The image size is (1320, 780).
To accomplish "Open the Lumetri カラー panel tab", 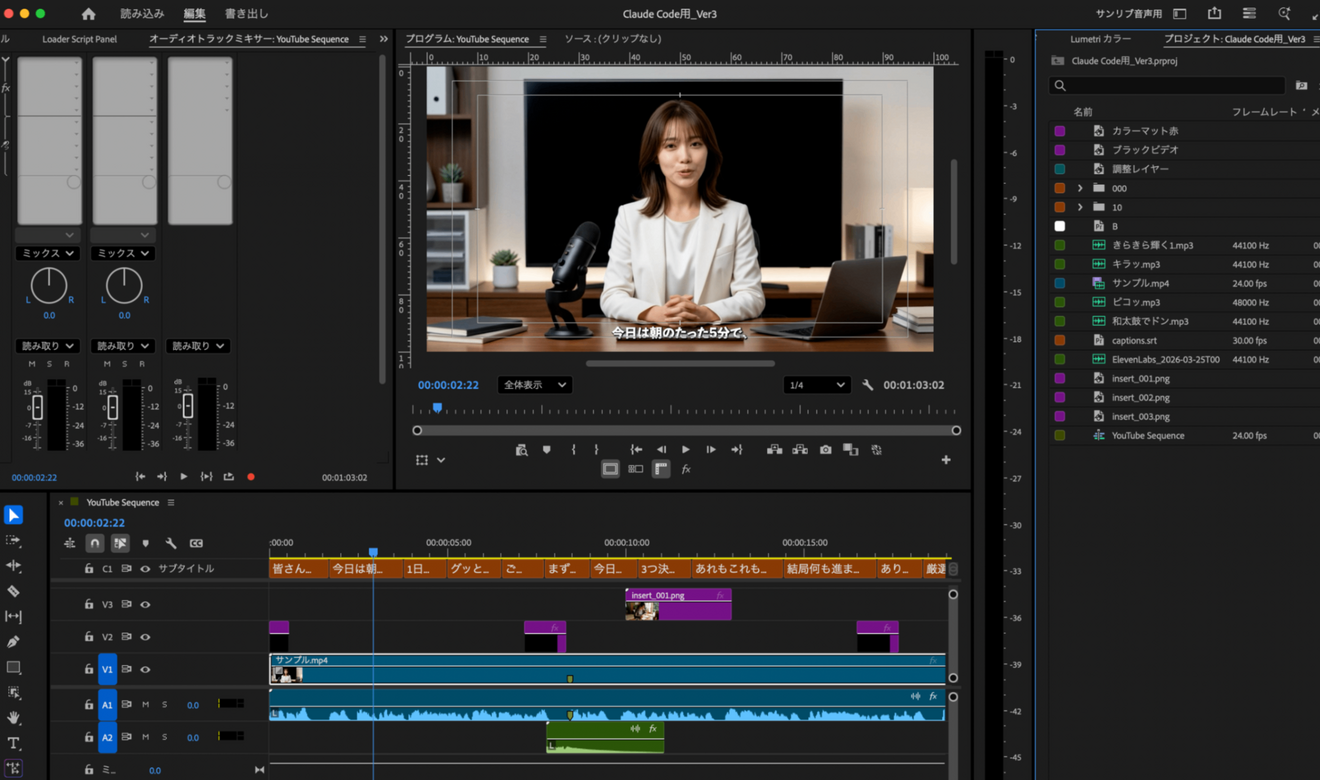I will 1100,39.
